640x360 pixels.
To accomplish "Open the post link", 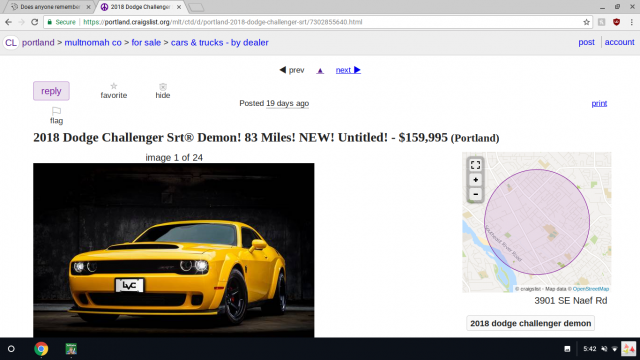I will (587, 42).
